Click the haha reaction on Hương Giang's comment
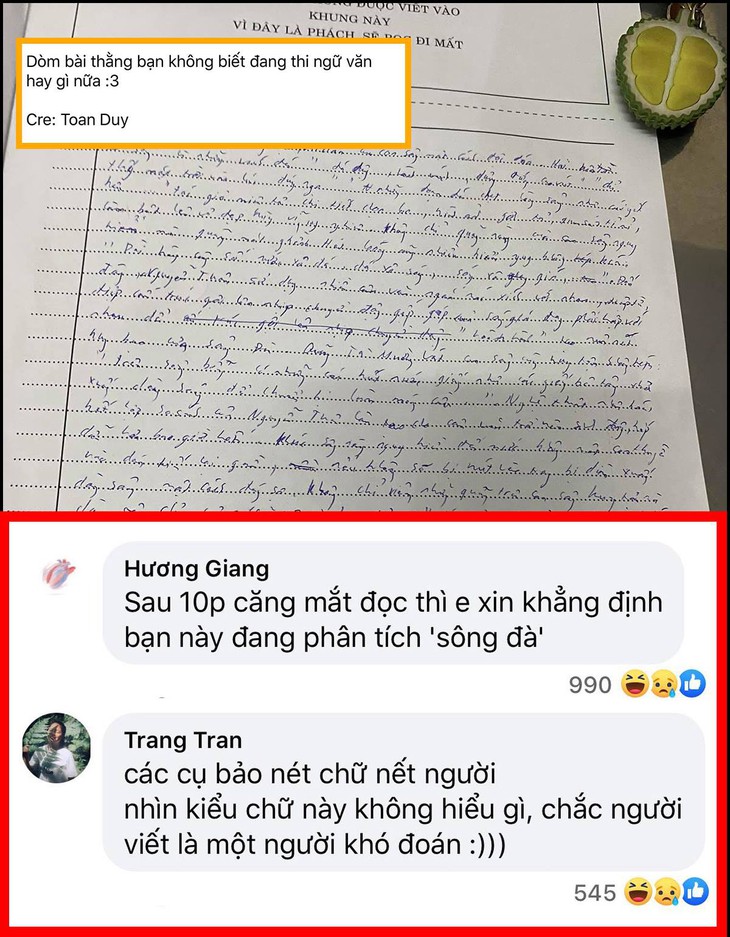The width and height of the screenshot is (730, 937). [635, 684]
